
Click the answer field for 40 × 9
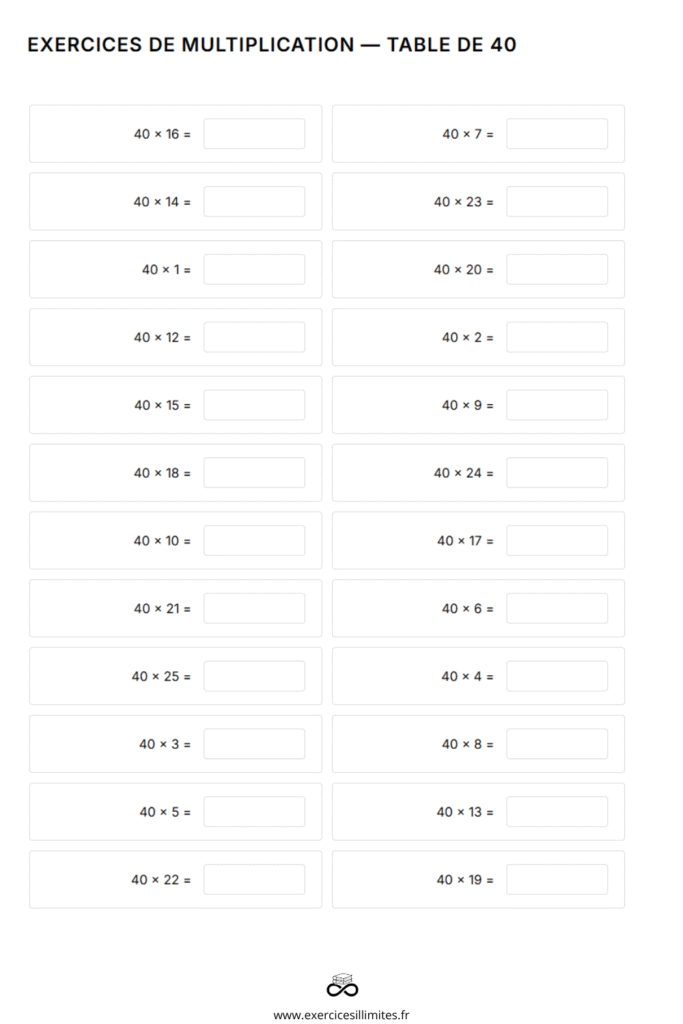click(557, 405)
